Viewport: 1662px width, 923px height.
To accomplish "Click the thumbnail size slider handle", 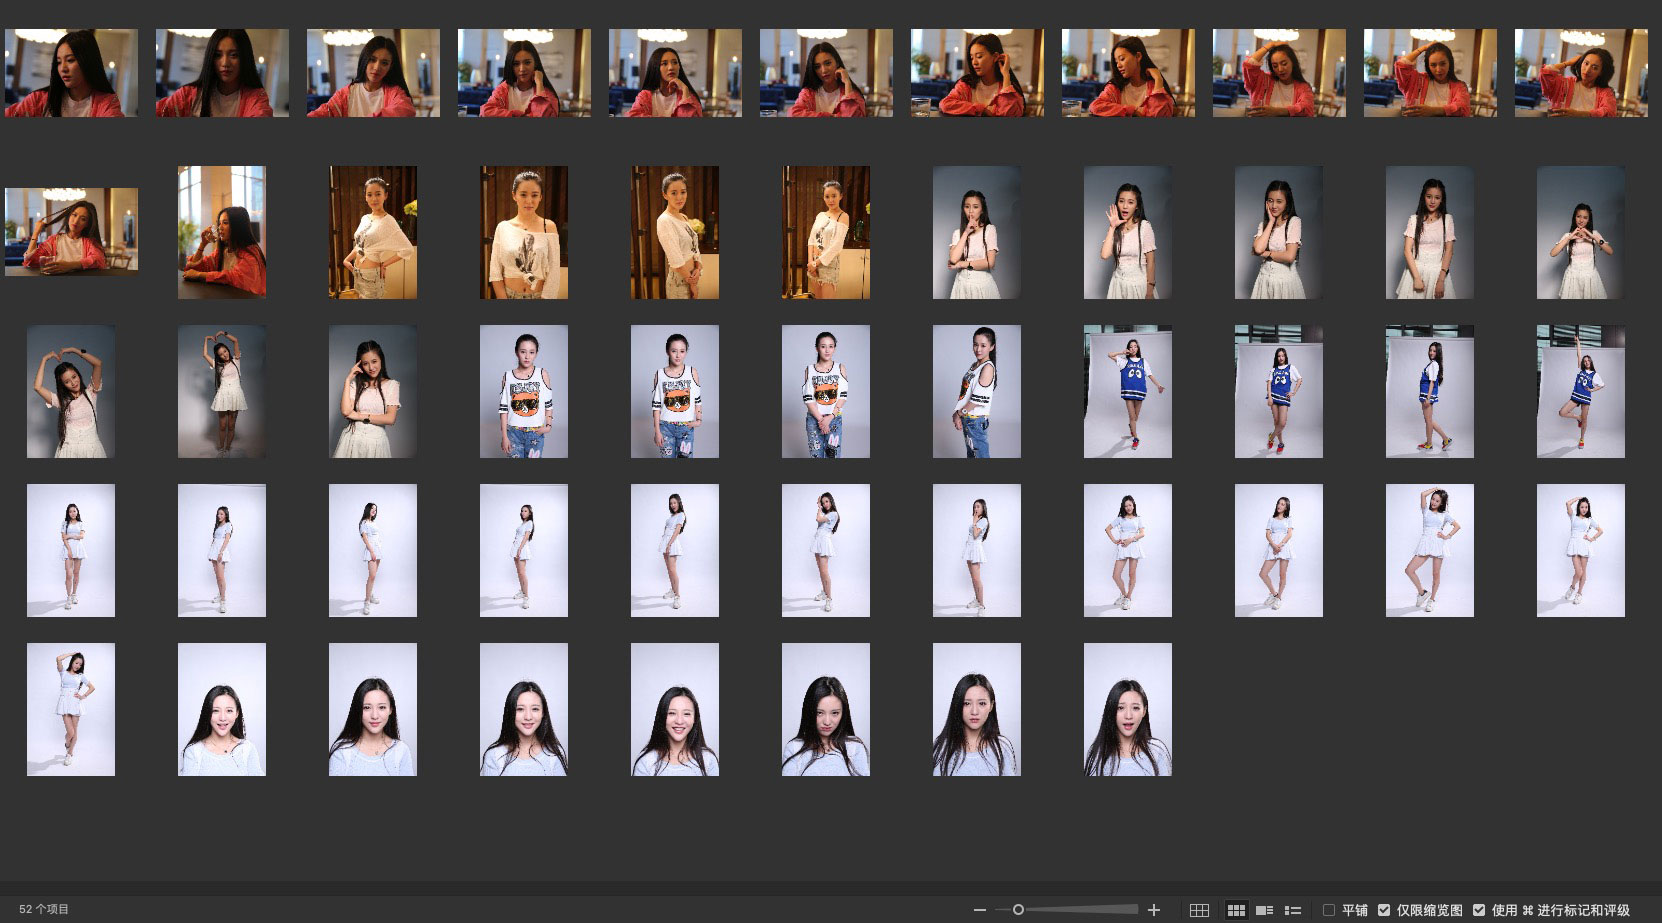I will [1018, 910].
